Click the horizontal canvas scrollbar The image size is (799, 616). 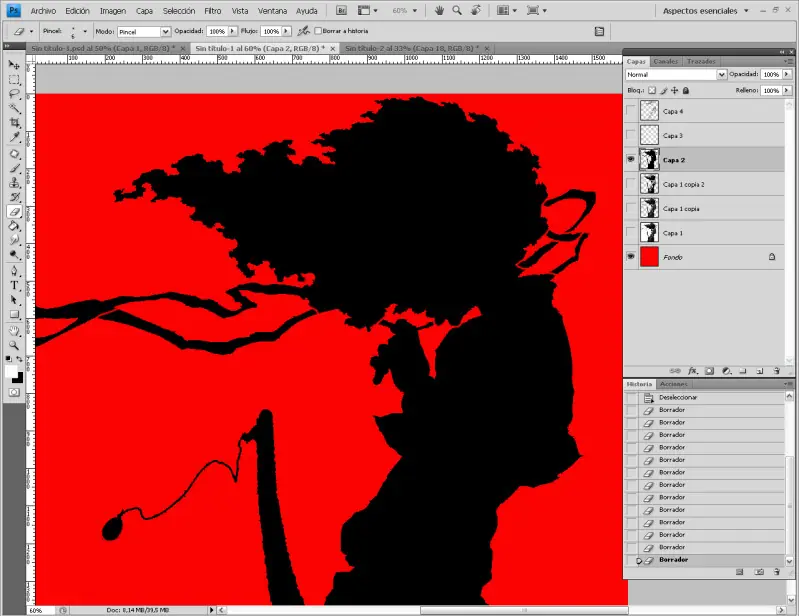point(524,610)
